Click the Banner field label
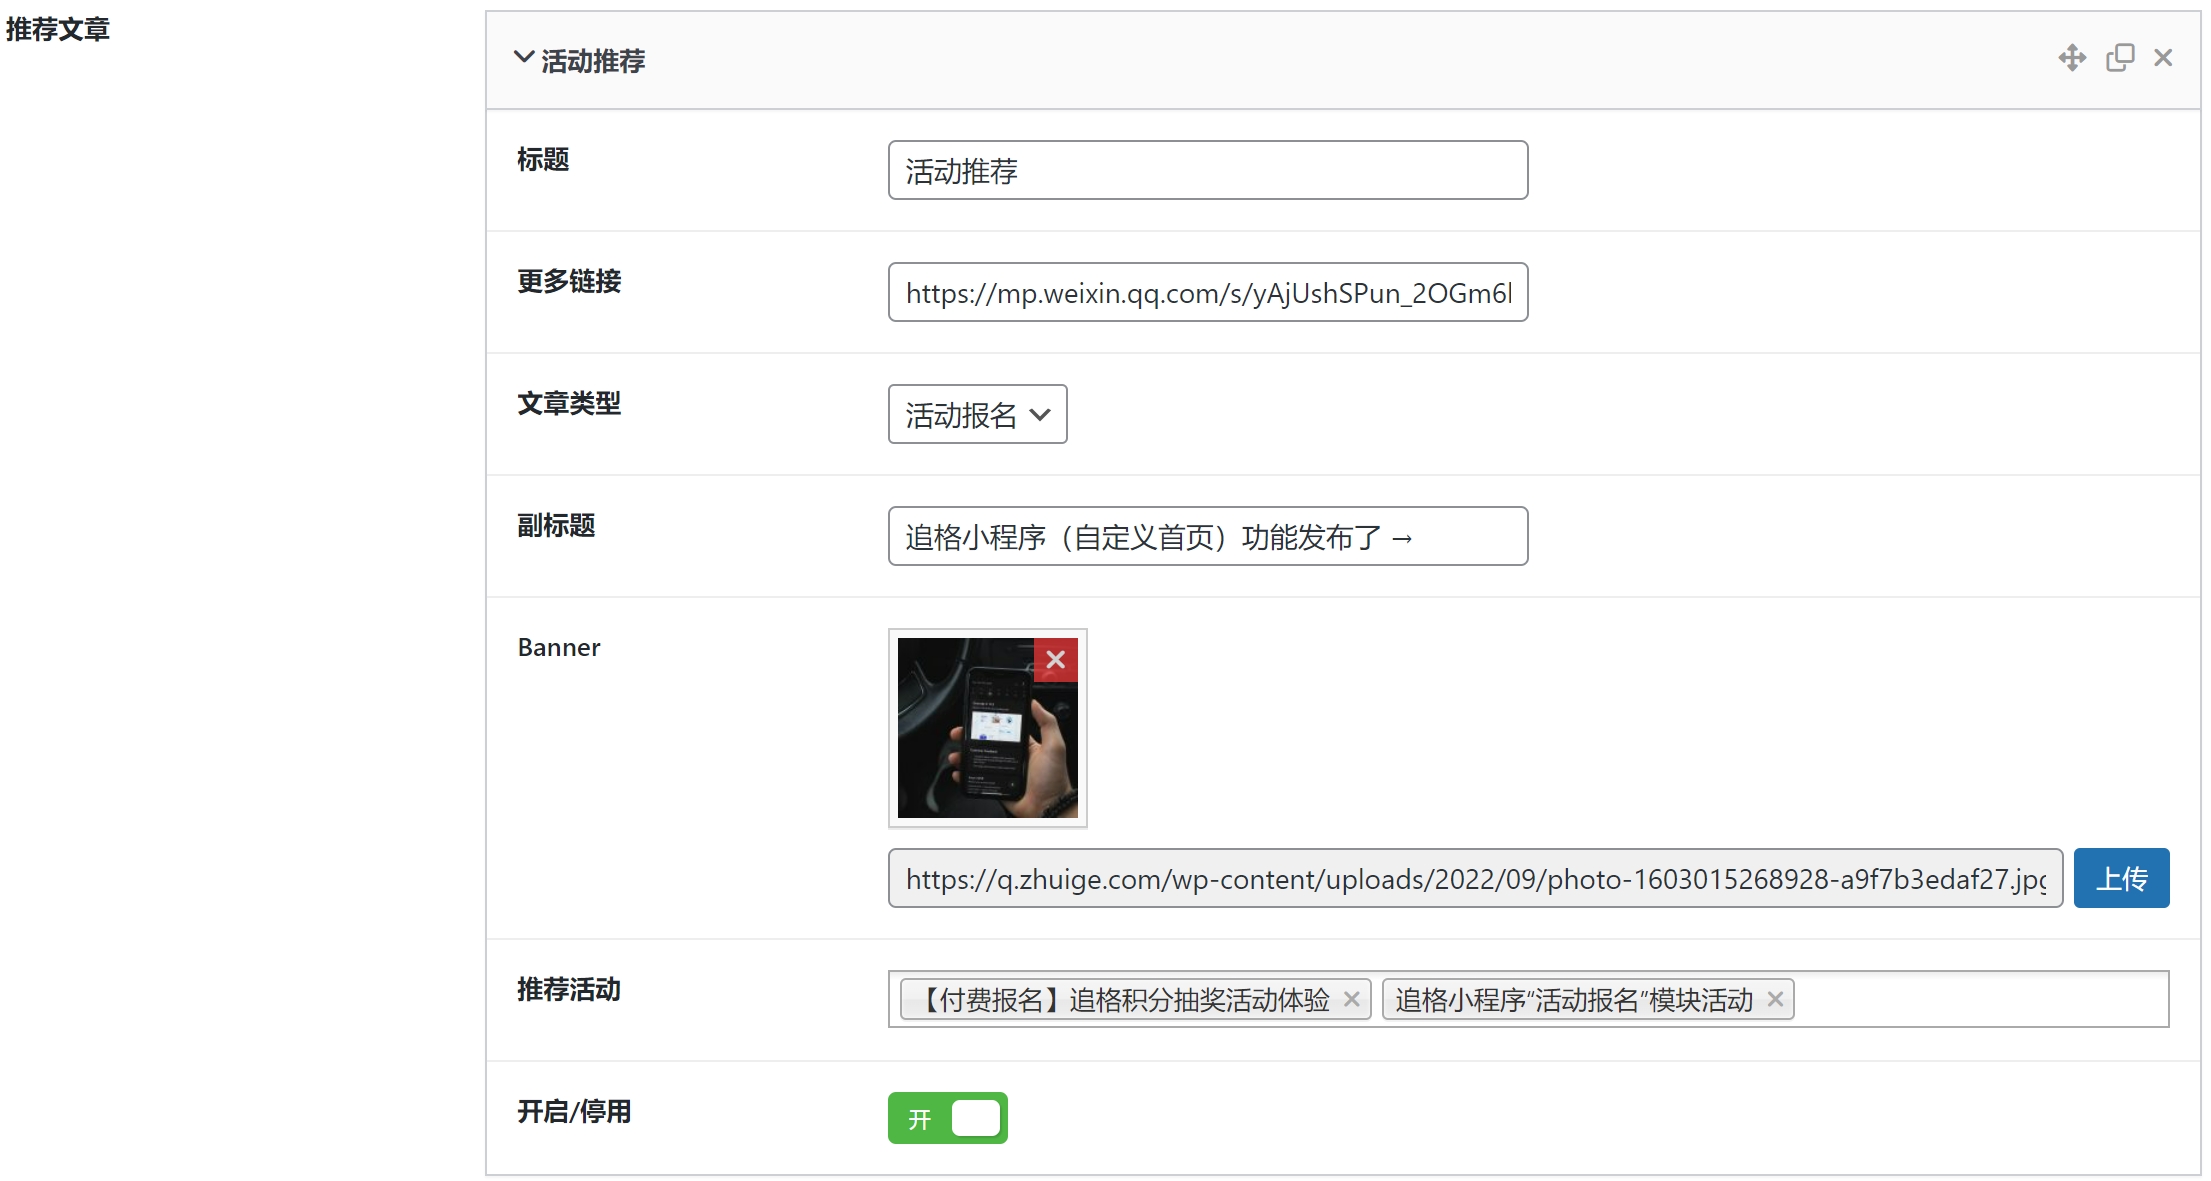This screenshot has height=1181, width=2211. [559, 647]
